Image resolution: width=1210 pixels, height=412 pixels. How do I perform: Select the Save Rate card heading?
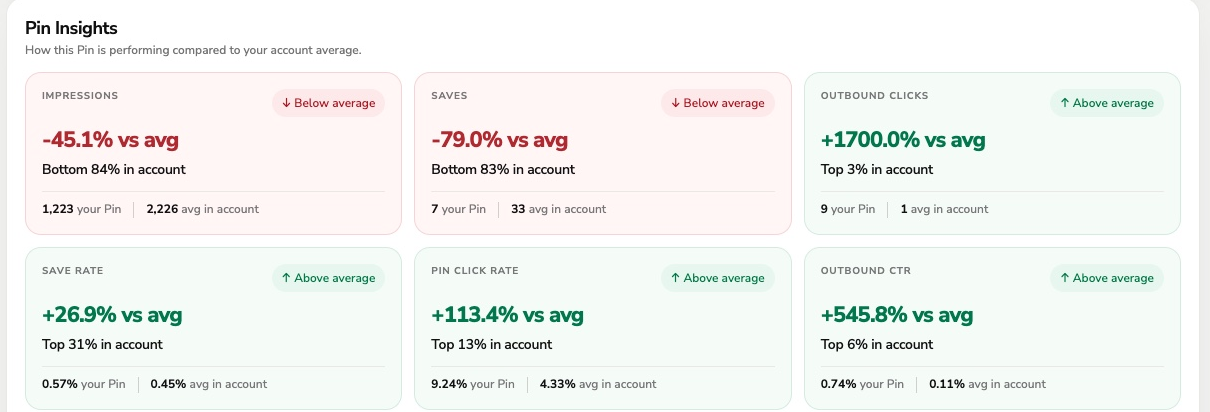(72, 271)
